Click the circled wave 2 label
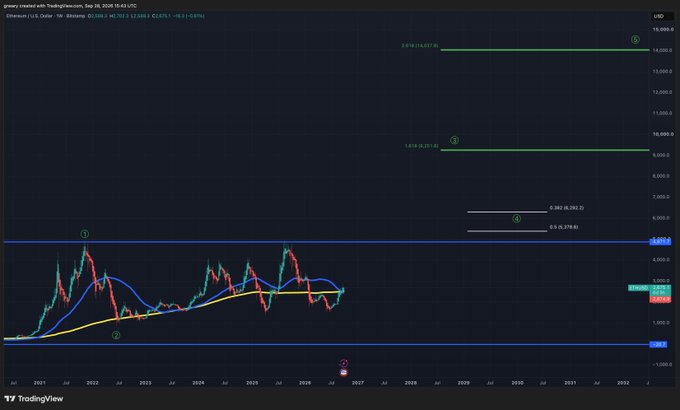 pyautogui.click(x=116, y=335)
